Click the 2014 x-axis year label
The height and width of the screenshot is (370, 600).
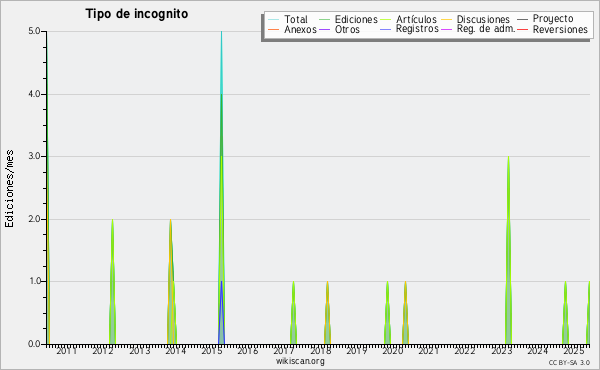175,351
